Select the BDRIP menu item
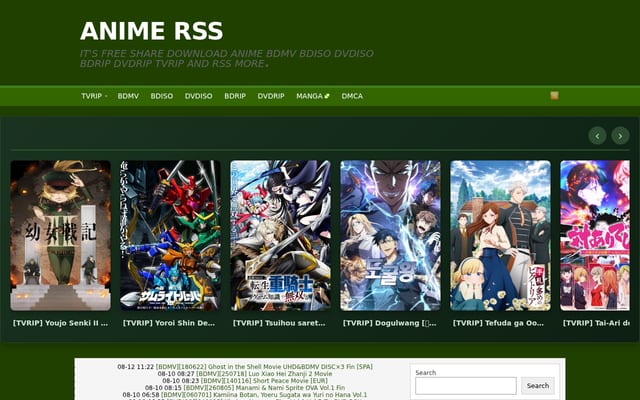This screenshot has width=640, height=400. pos(235,96)
